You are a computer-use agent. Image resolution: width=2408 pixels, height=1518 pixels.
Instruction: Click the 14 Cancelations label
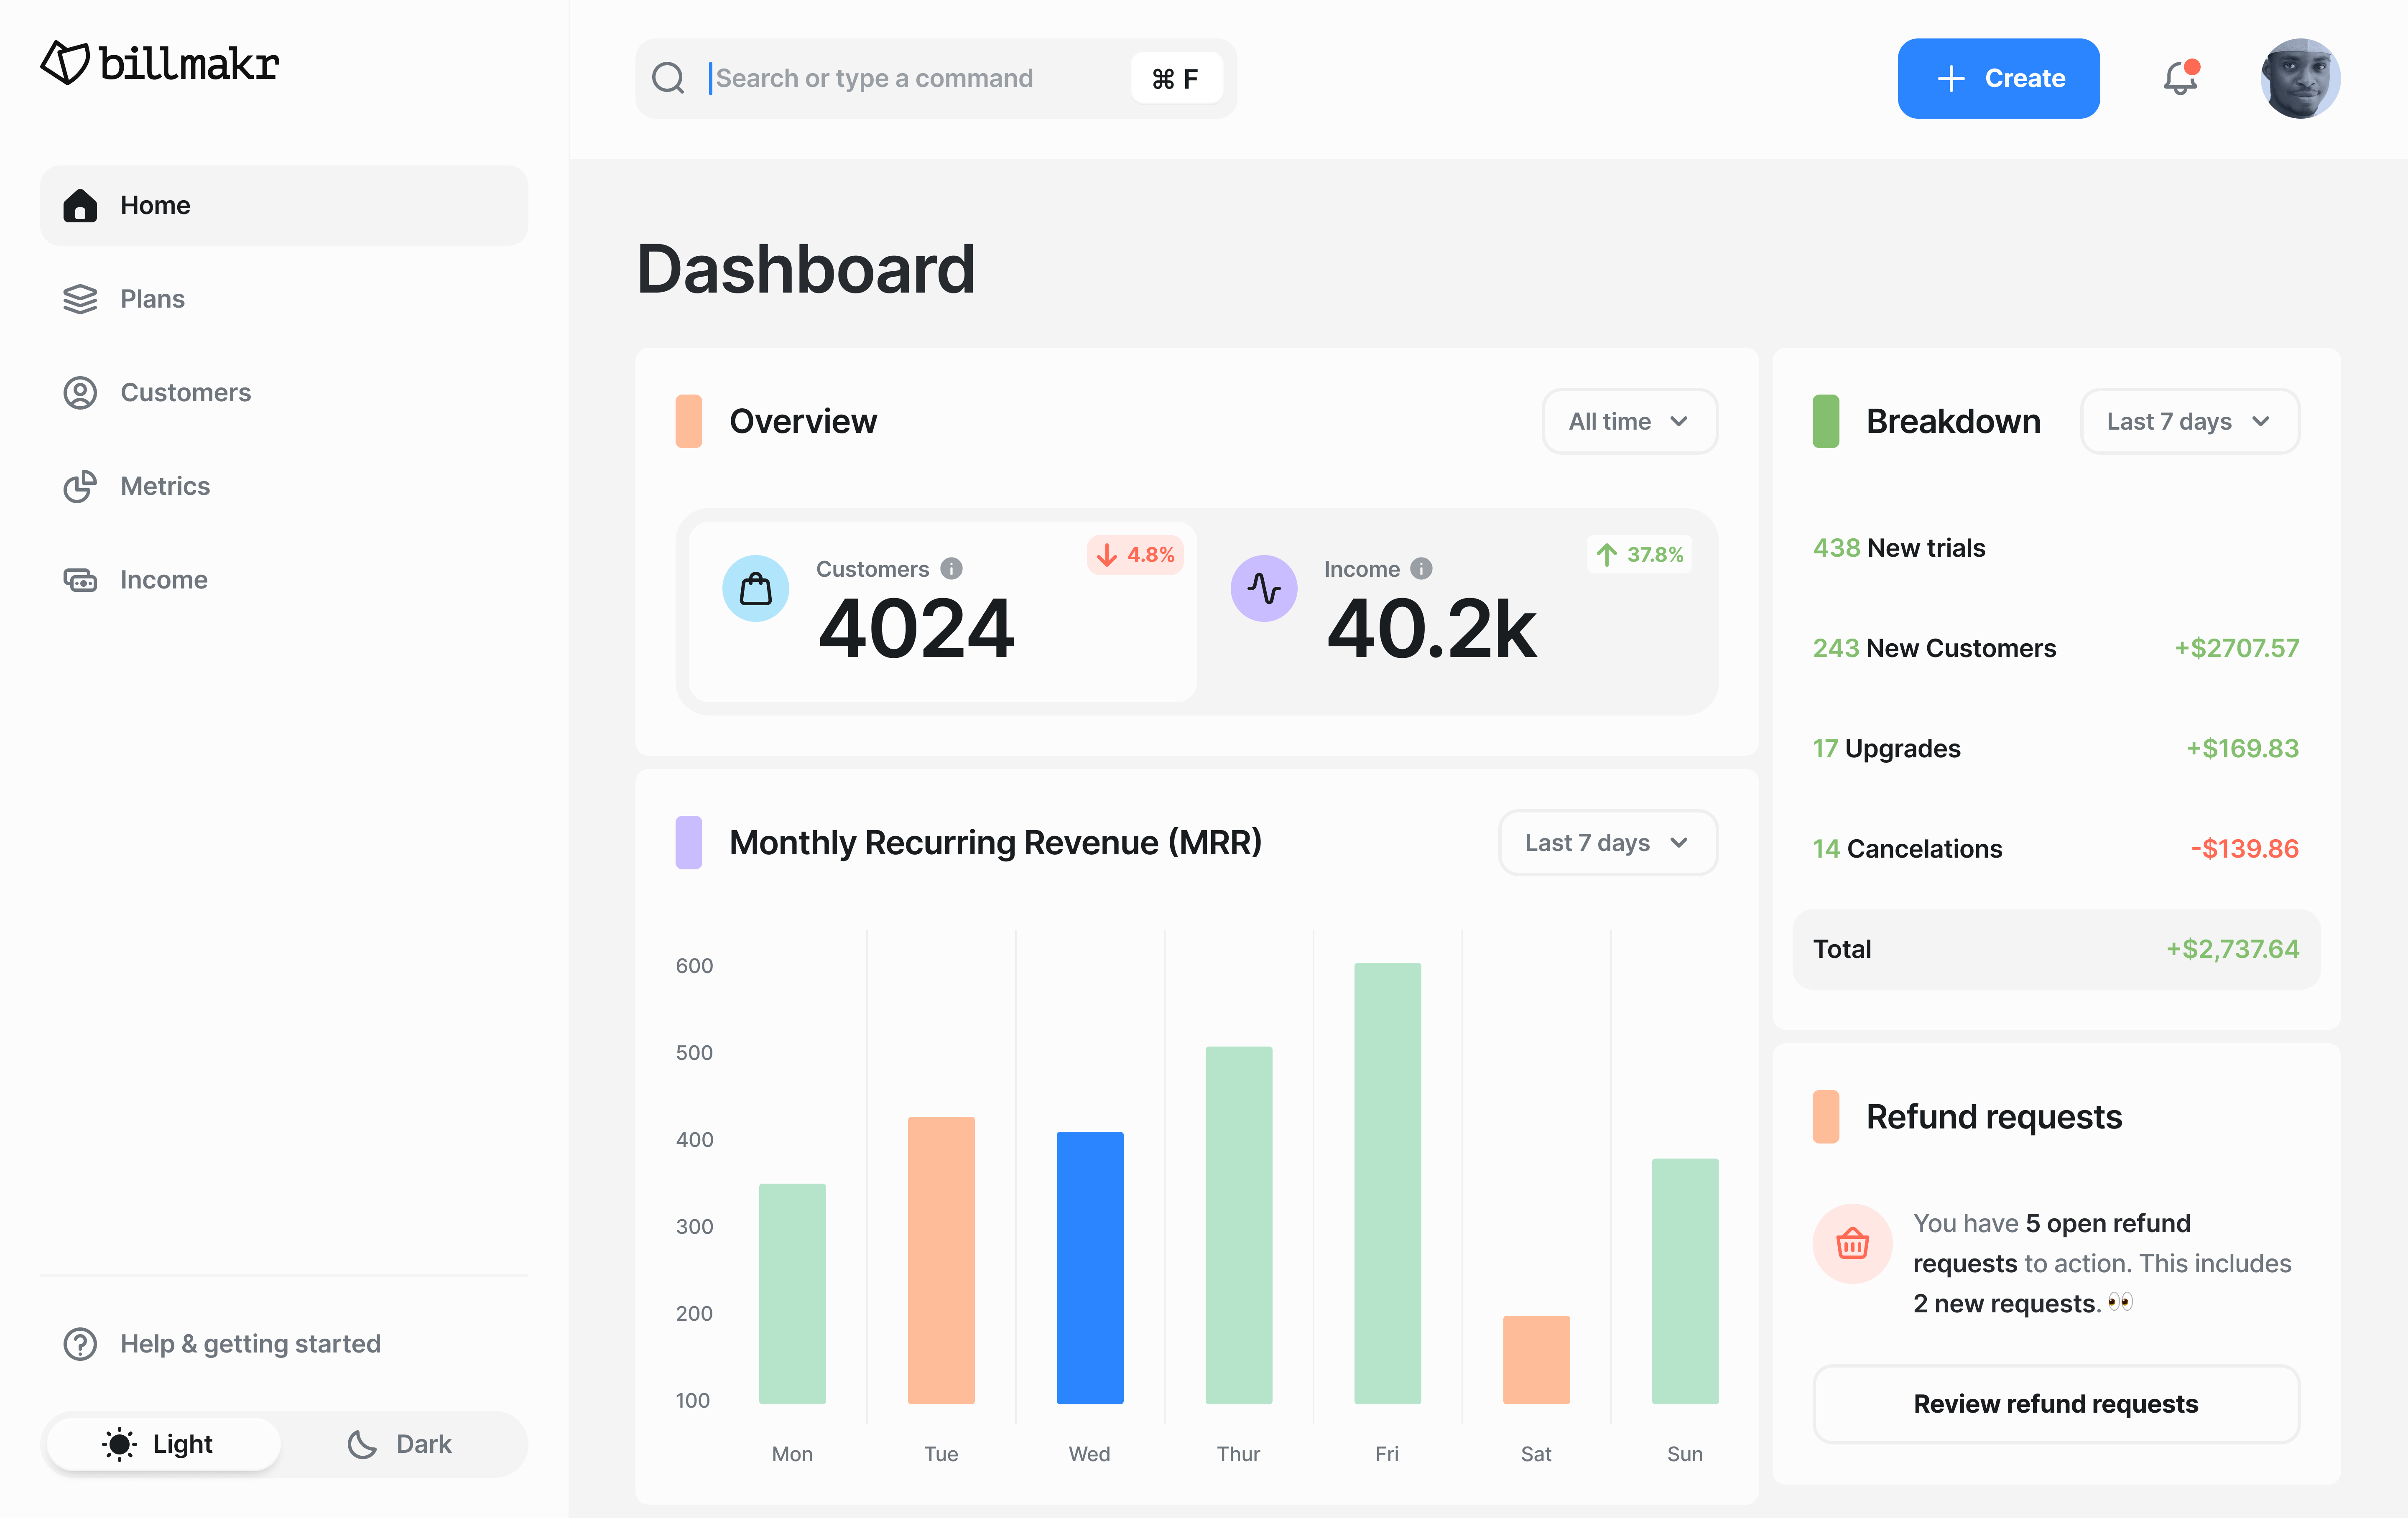1907,848
